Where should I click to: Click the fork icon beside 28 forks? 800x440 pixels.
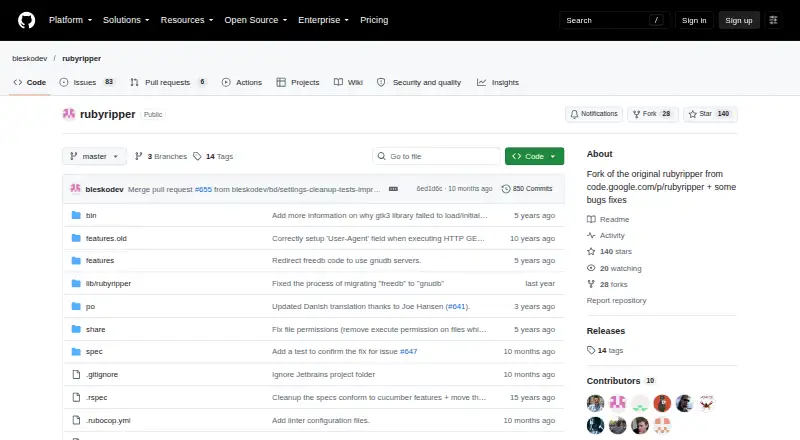point(591,284)
